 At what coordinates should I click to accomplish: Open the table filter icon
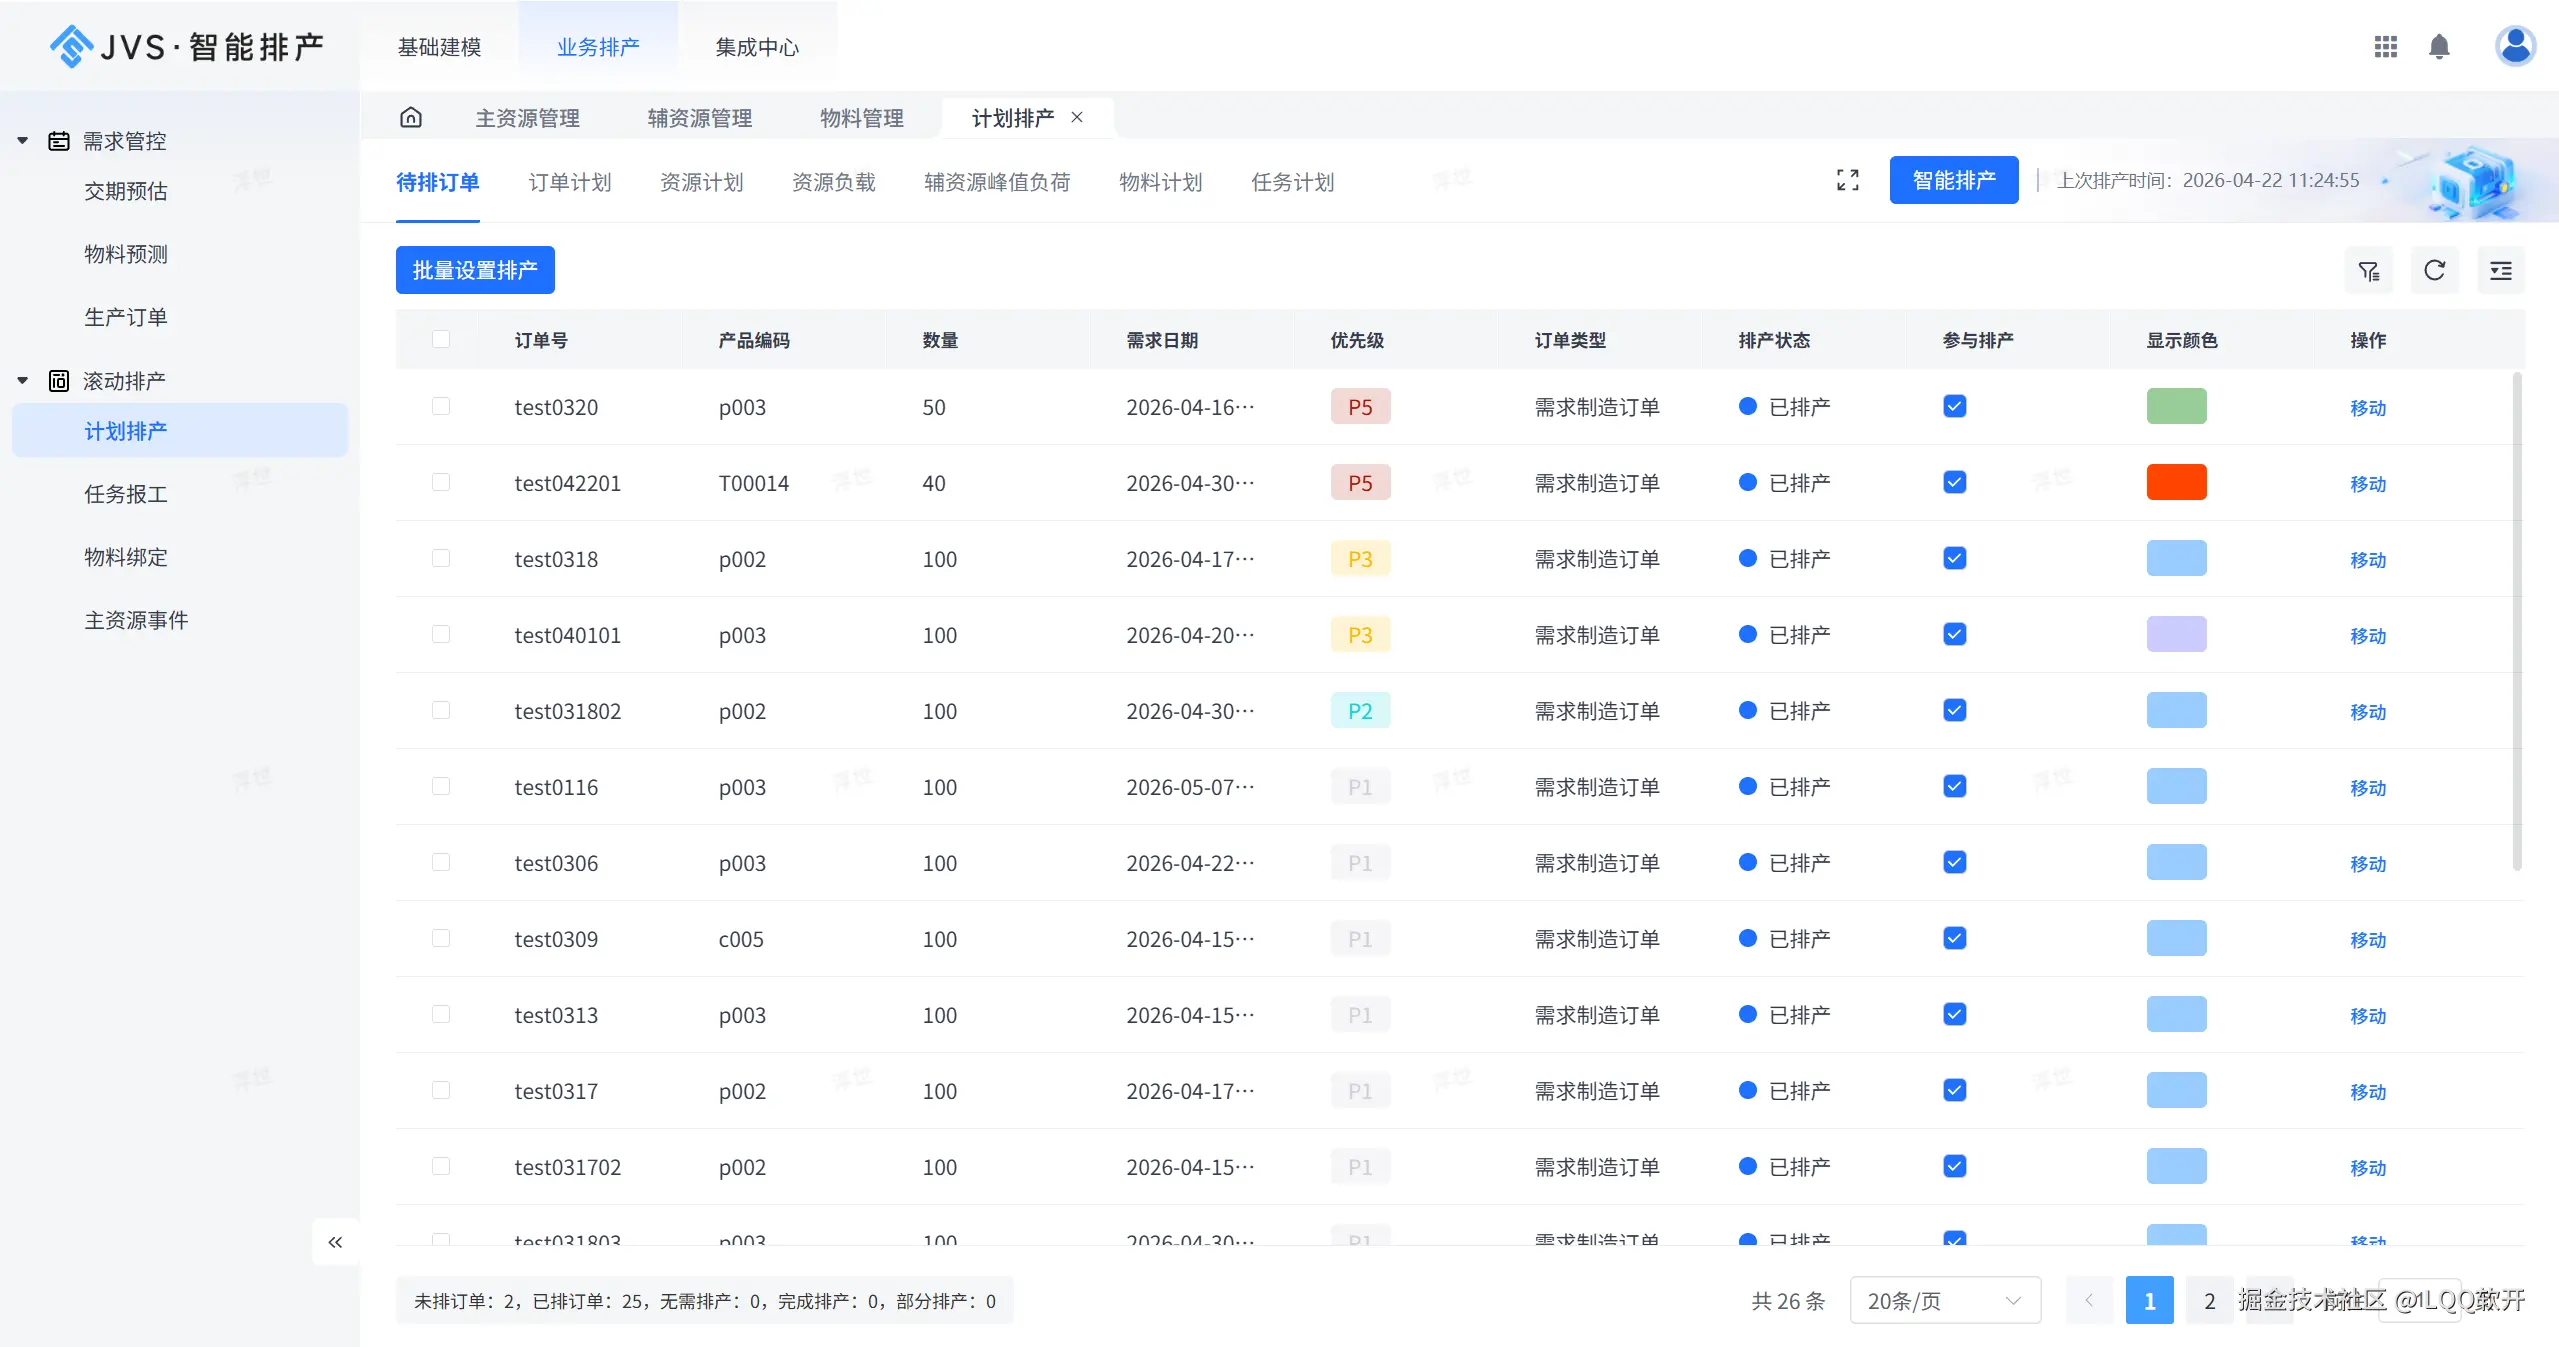2368,271
